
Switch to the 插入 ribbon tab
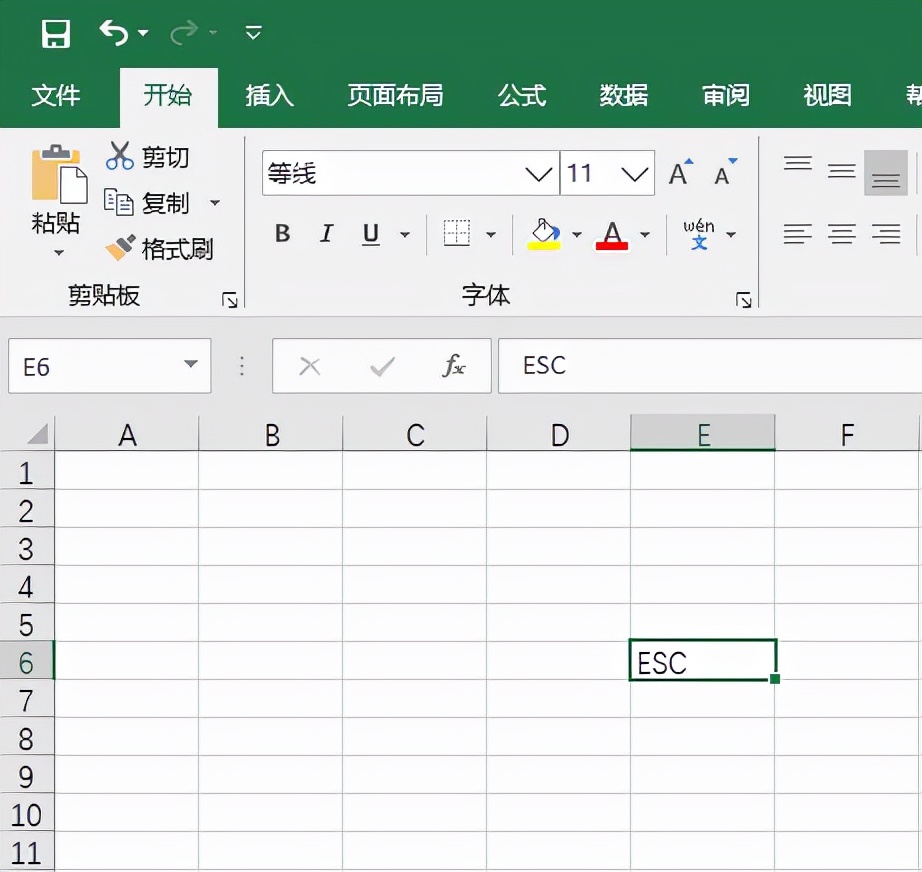coord(268,97)
